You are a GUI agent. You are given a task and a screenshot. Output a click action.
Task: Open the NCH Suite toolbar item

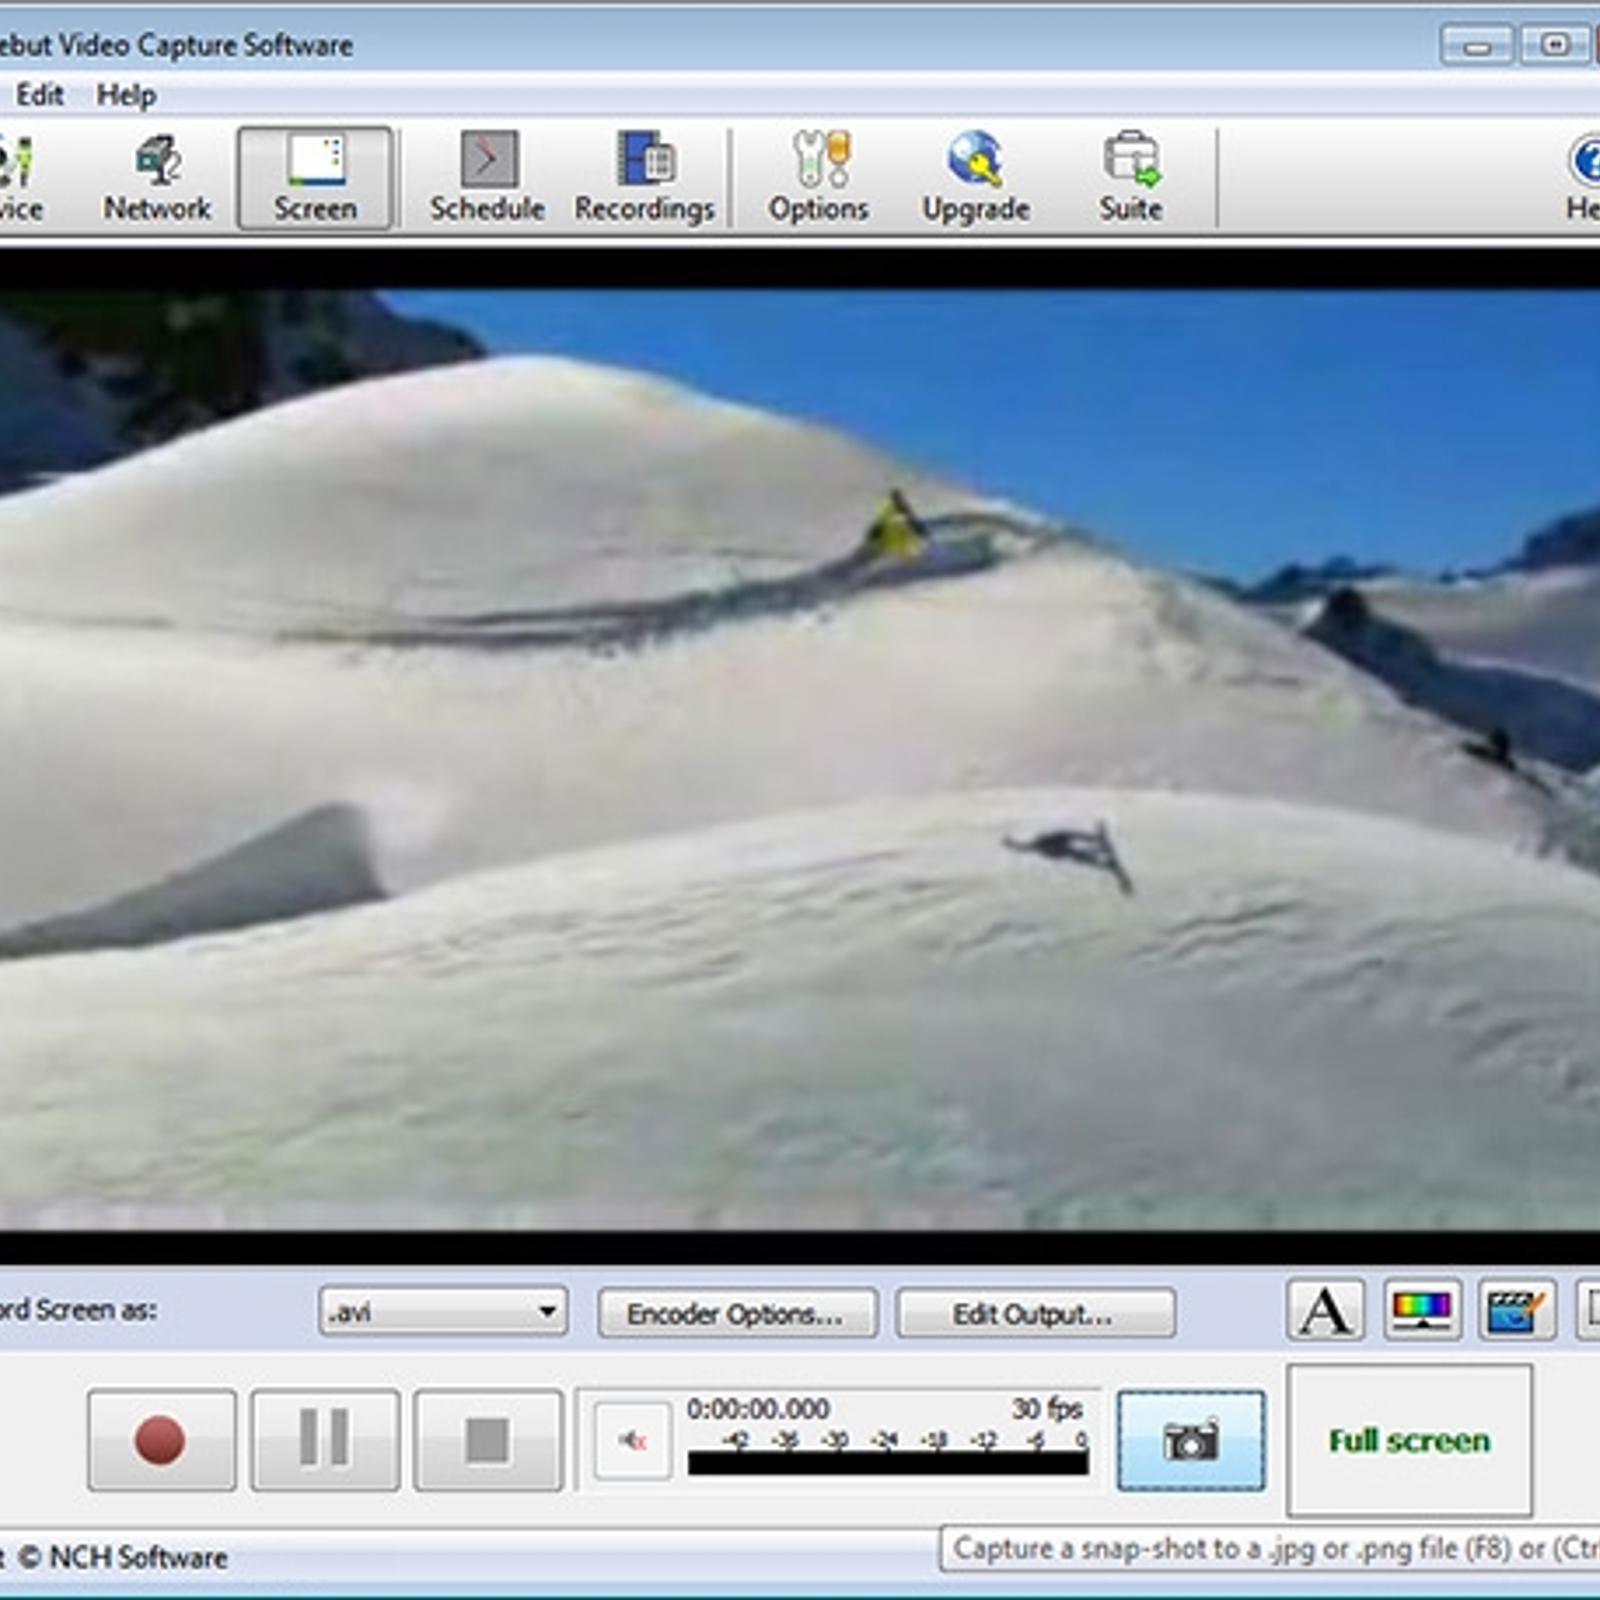pyautogui.click(x=1131, y=178)
